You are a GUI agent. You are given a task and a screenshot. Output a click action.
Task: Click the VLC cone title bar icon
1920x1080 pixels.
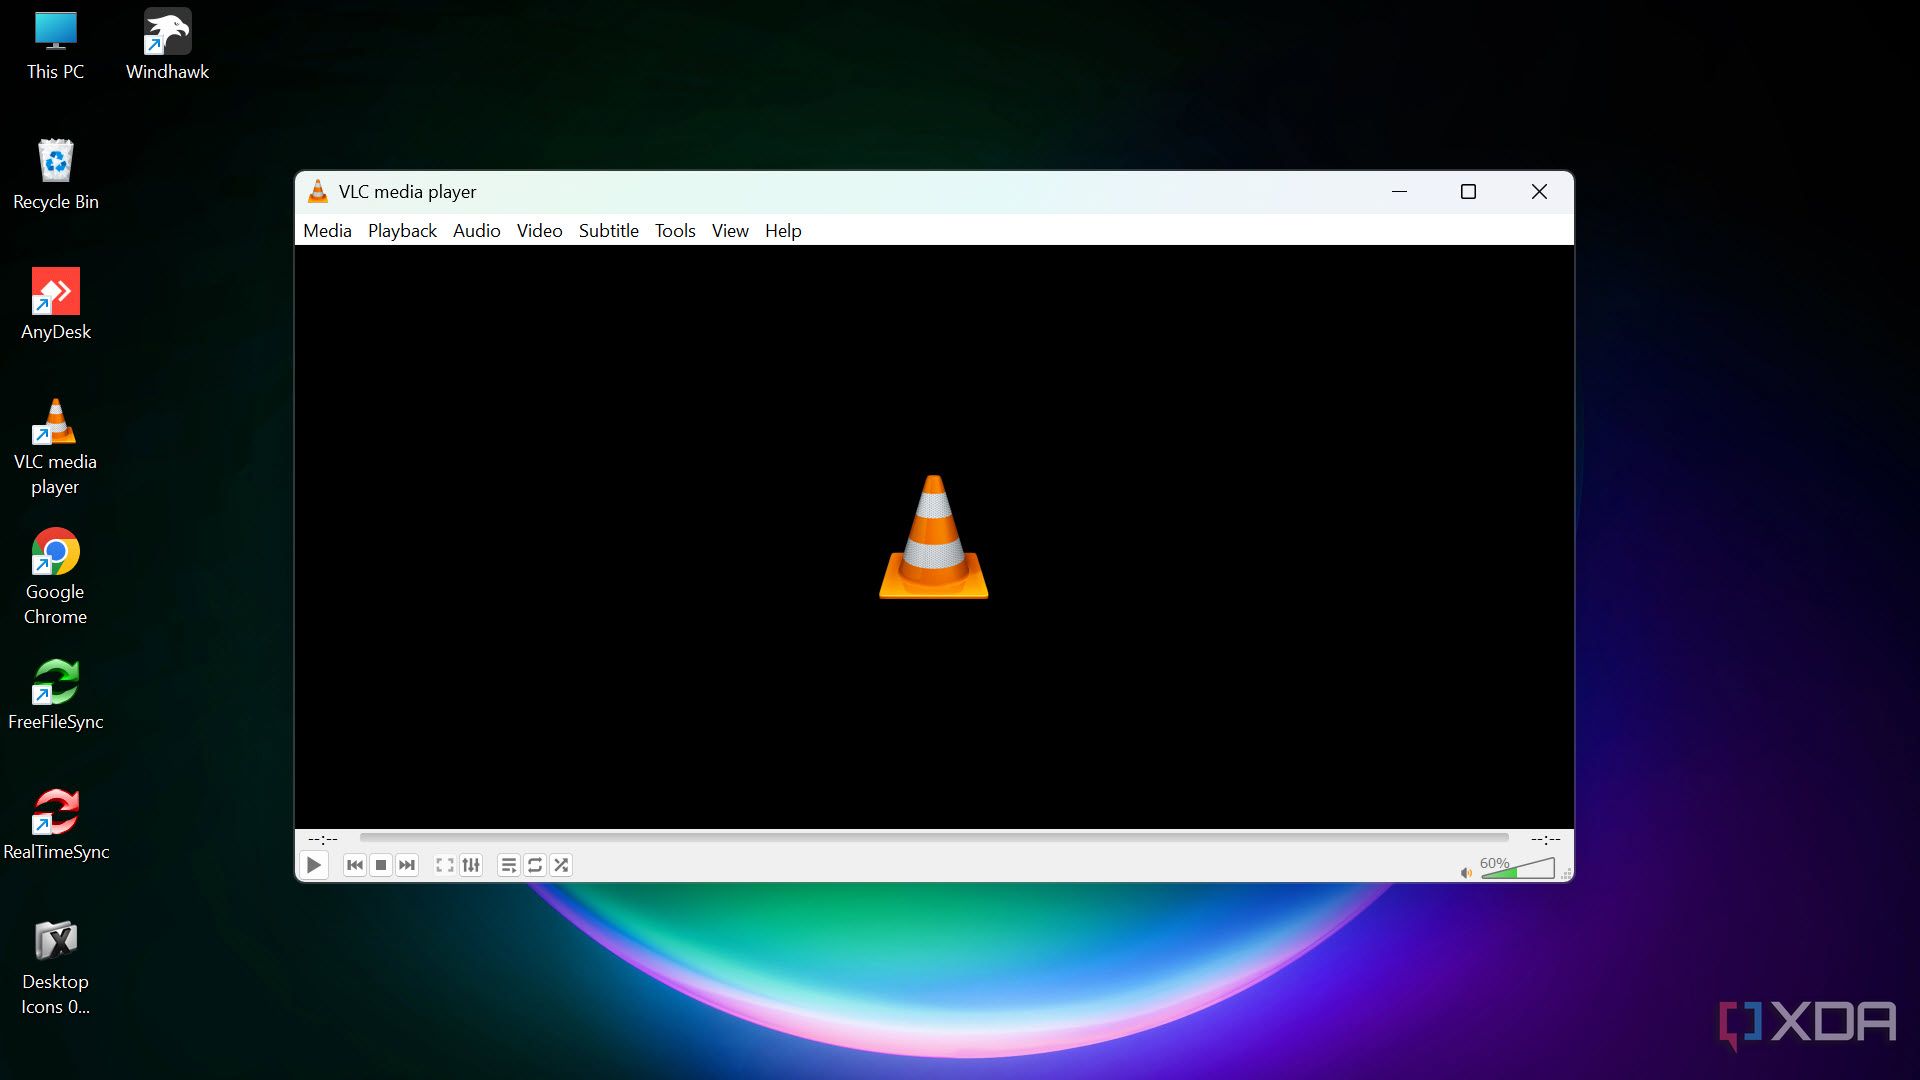pyautogui.click(x=318, y=191)
